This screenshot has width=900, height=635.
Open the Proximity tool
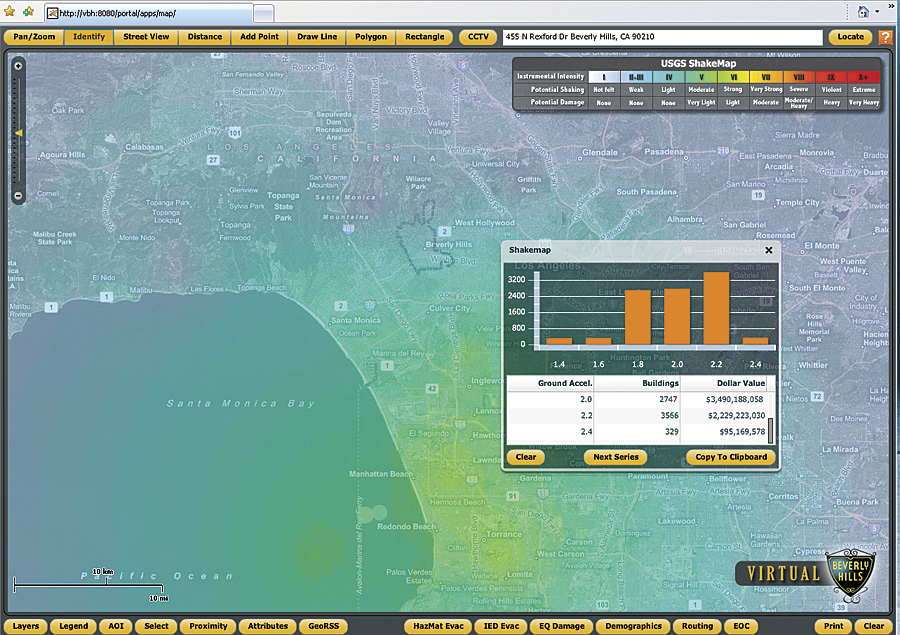[x=208, y=626]
